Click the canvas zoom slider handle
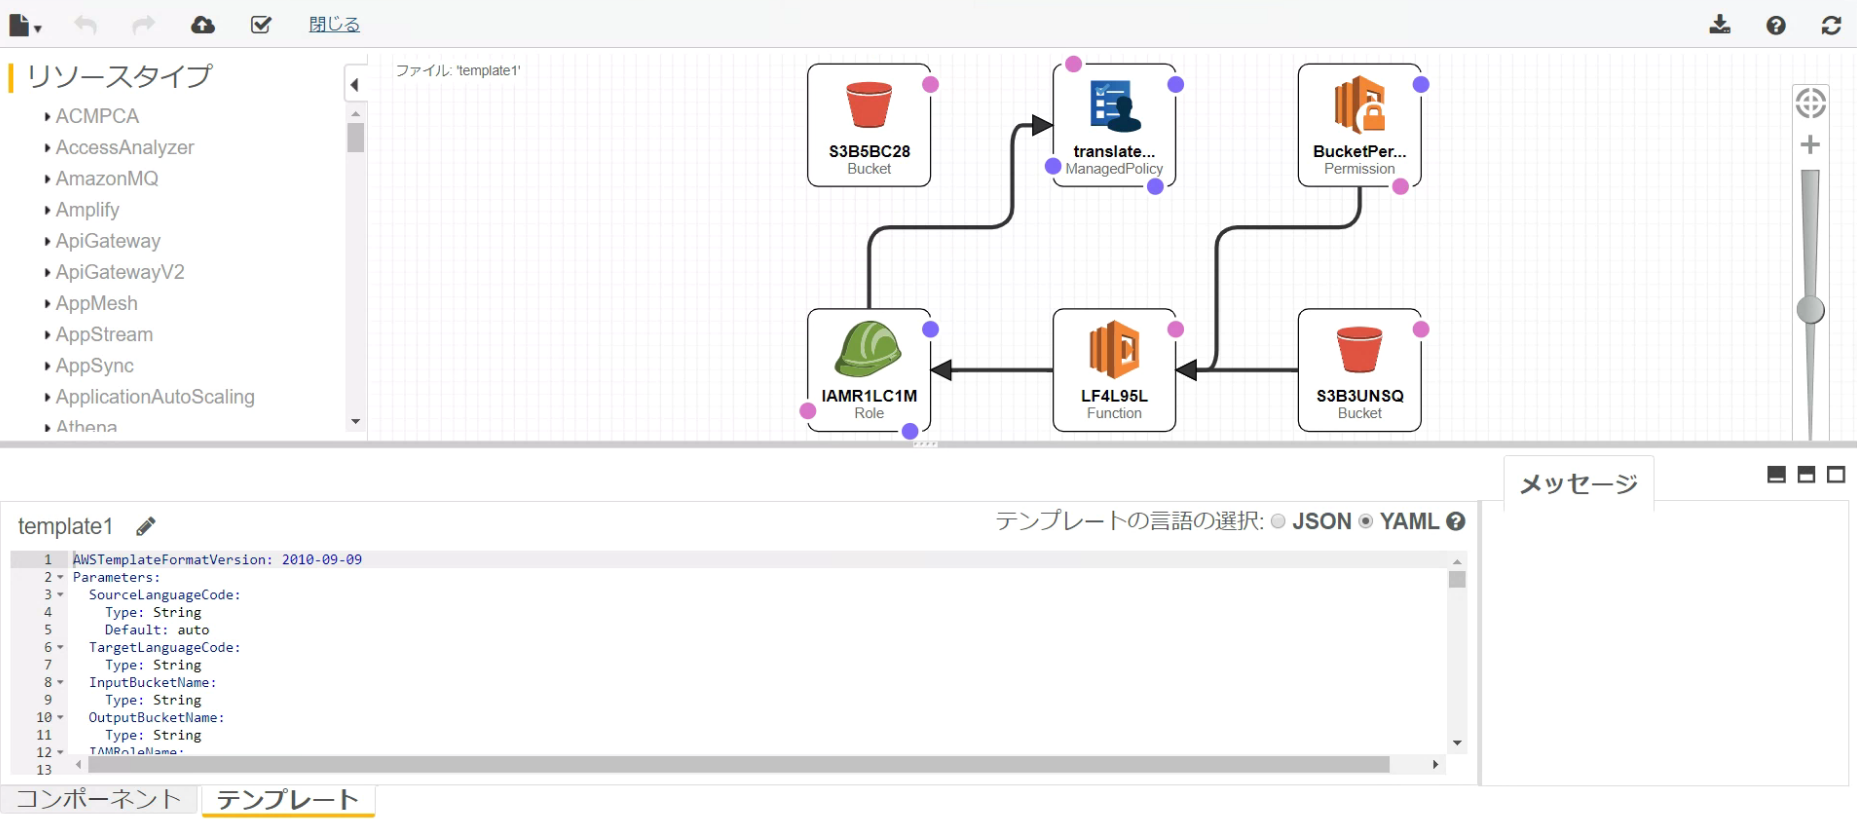 pos(1810,310)
